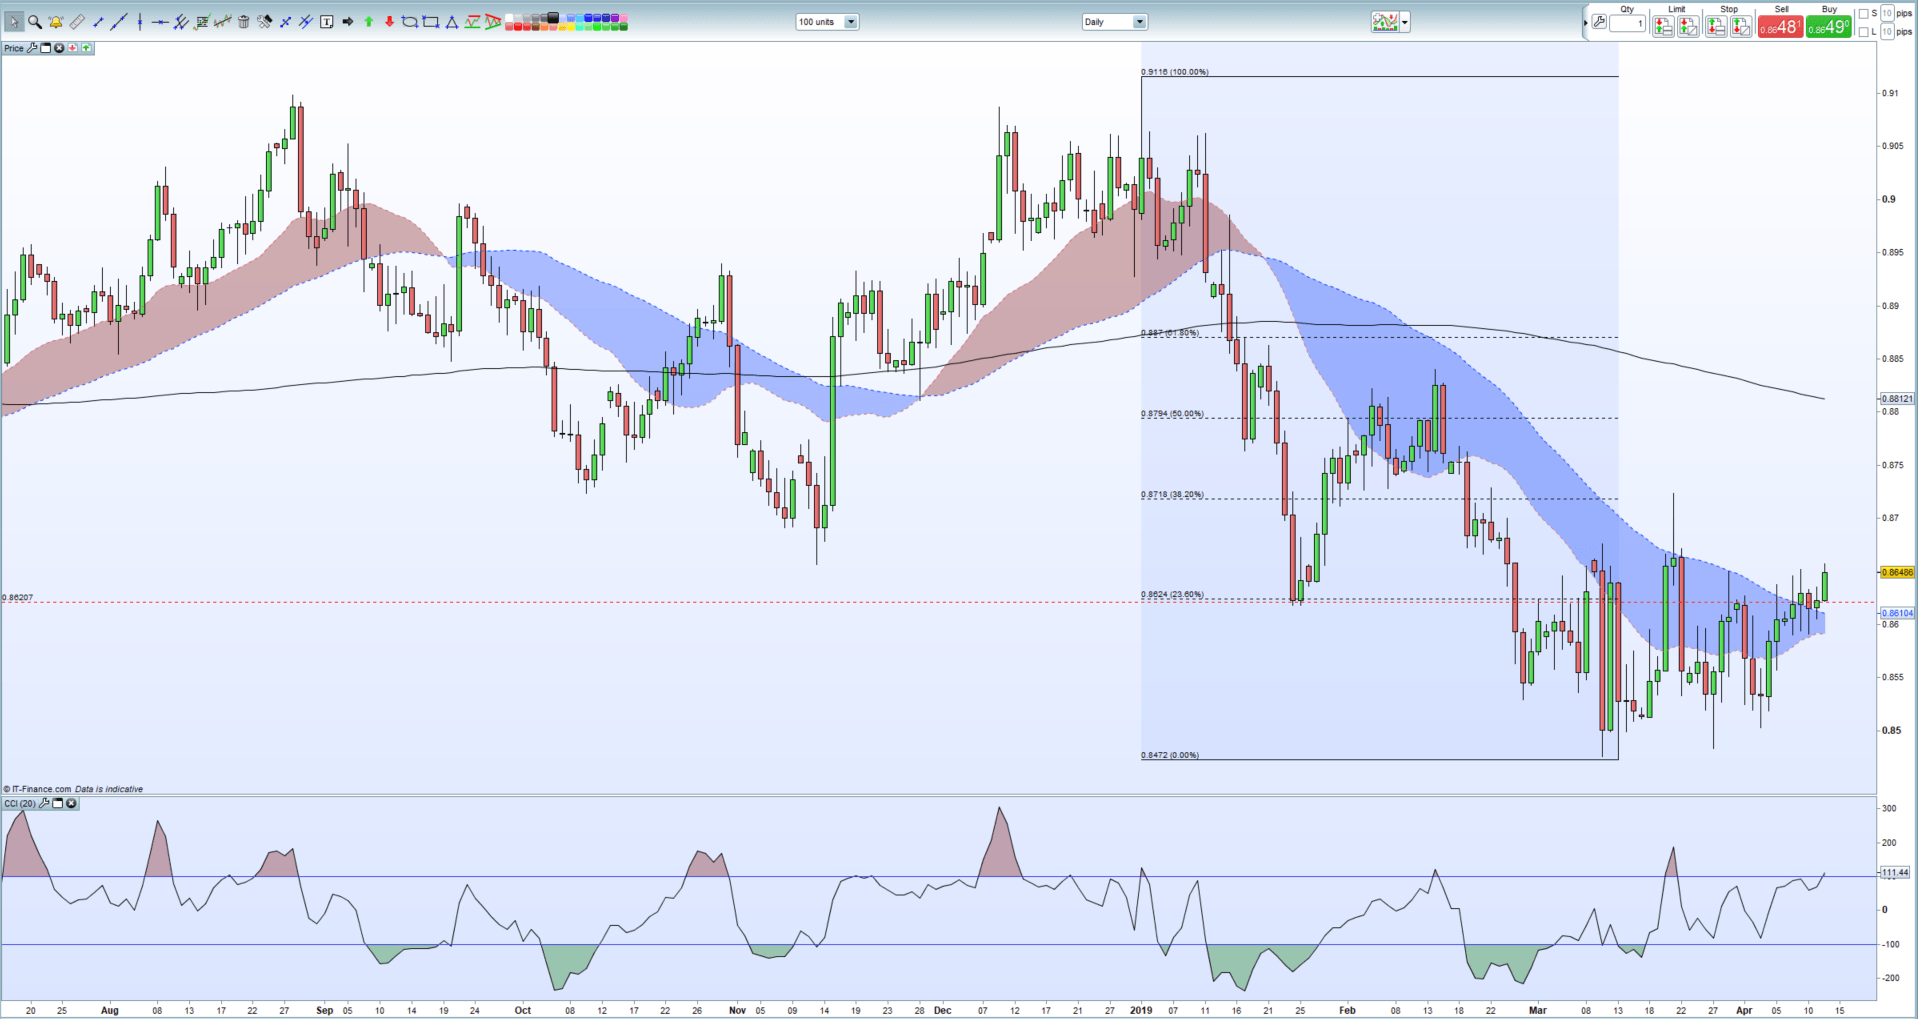Pick the yellow color swatch

[x=570, y=26]
